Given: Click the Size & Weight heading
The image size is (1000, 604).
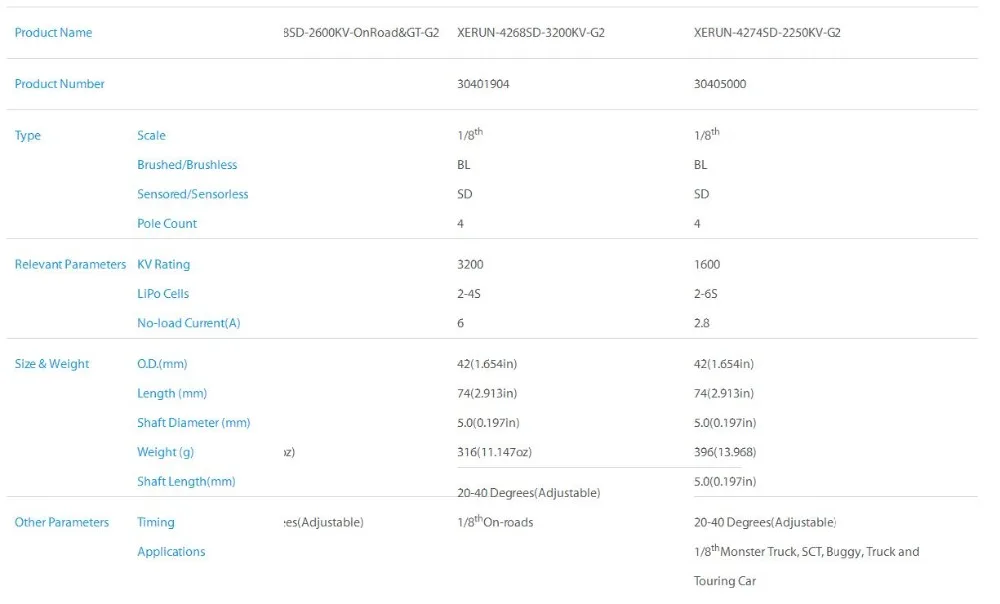Looking at the screenshot, I should coord(52,364).
